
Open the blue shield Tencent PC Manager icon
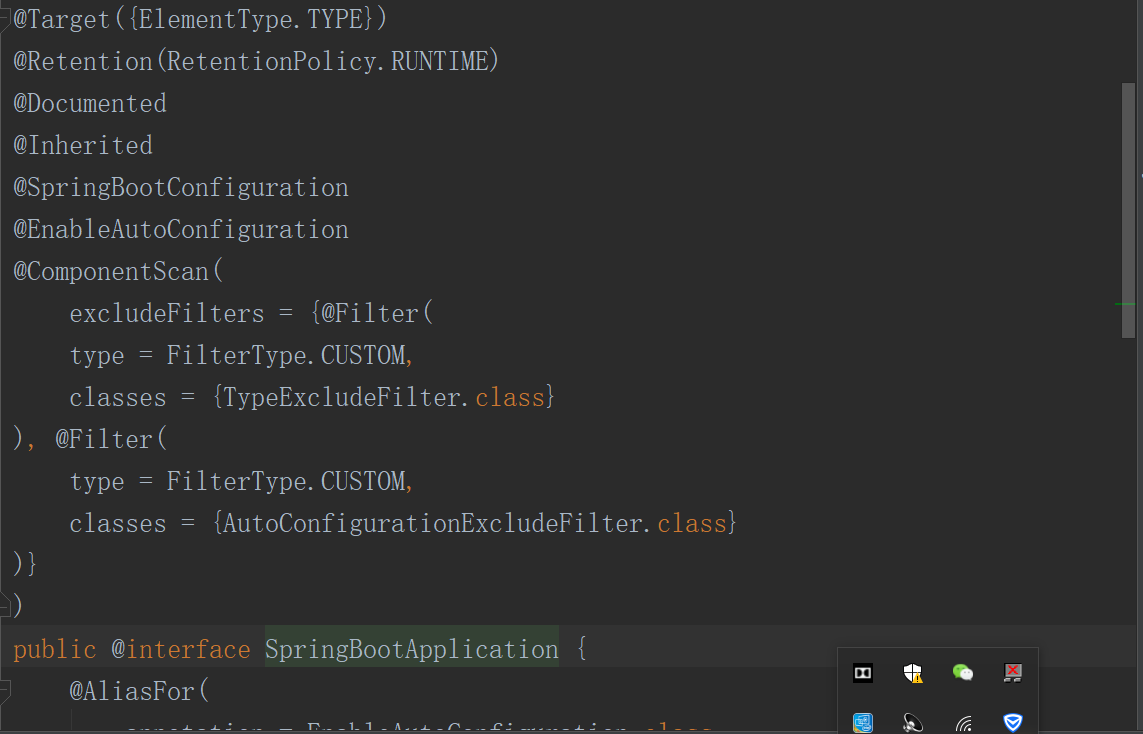point(1013,723)
